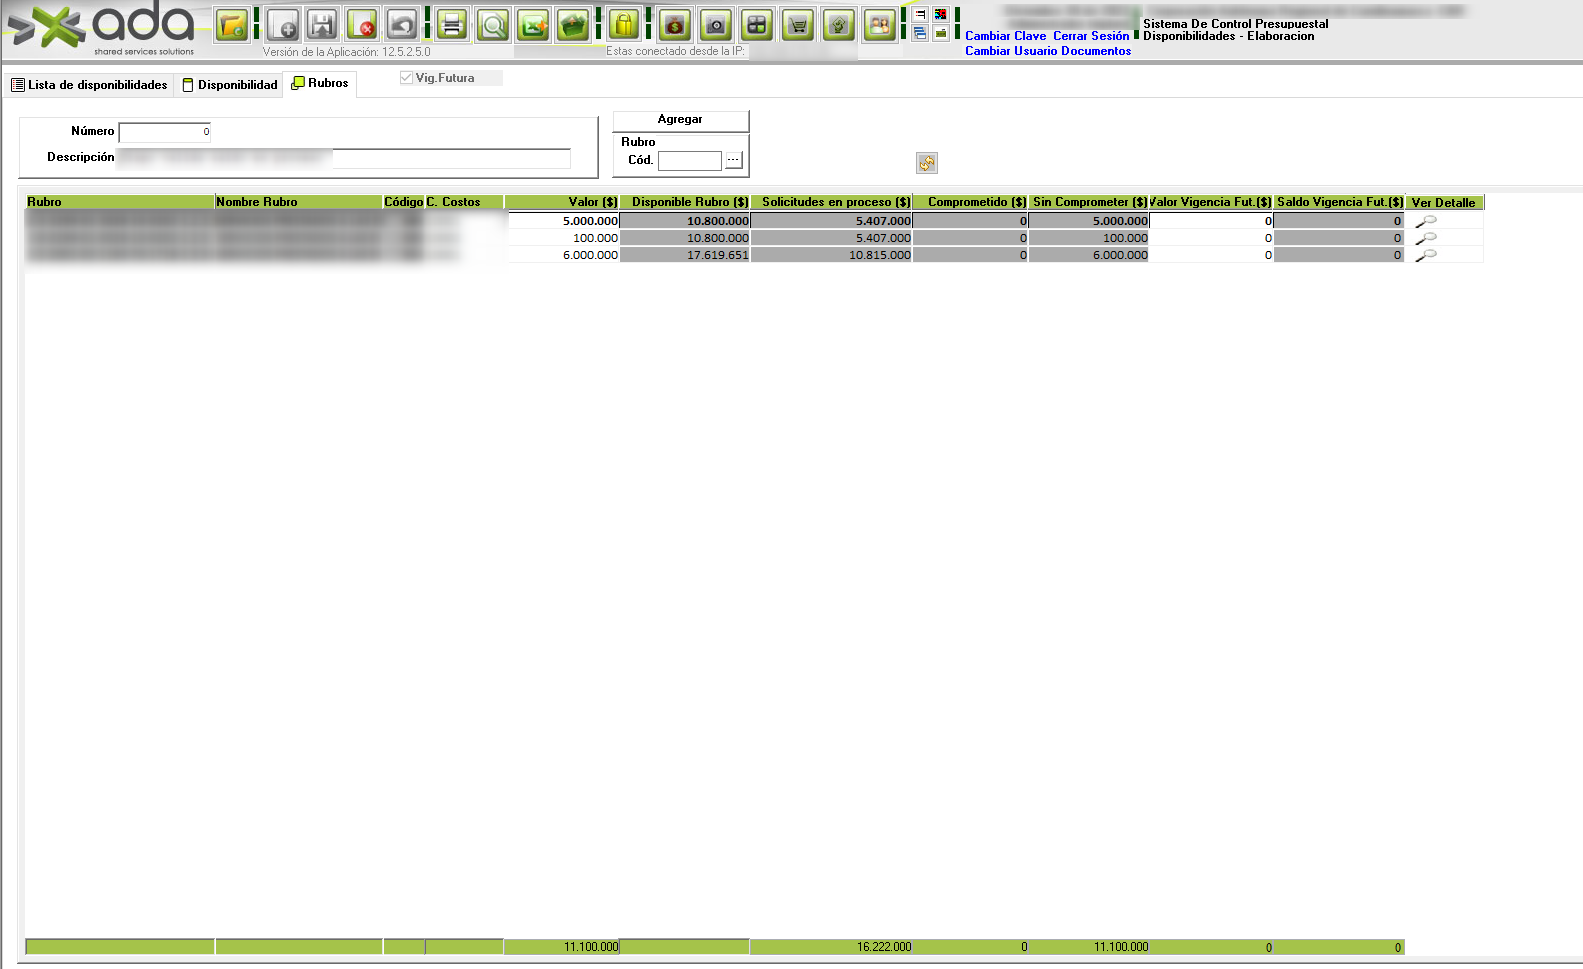This screenshot has width=1583, height=969.
Task: Click the open folder toolbar icon
Action: (x=232, y=25)
